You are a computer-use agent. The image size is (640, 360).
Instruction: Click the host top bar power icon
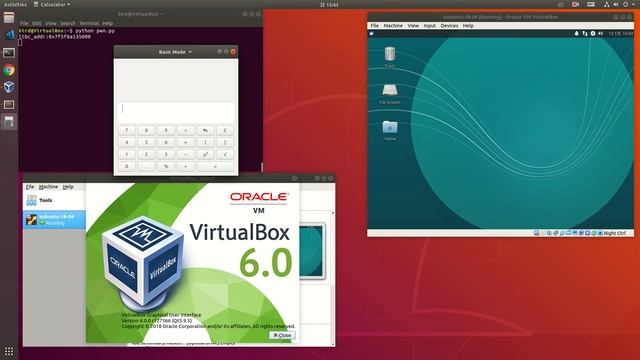625,4
